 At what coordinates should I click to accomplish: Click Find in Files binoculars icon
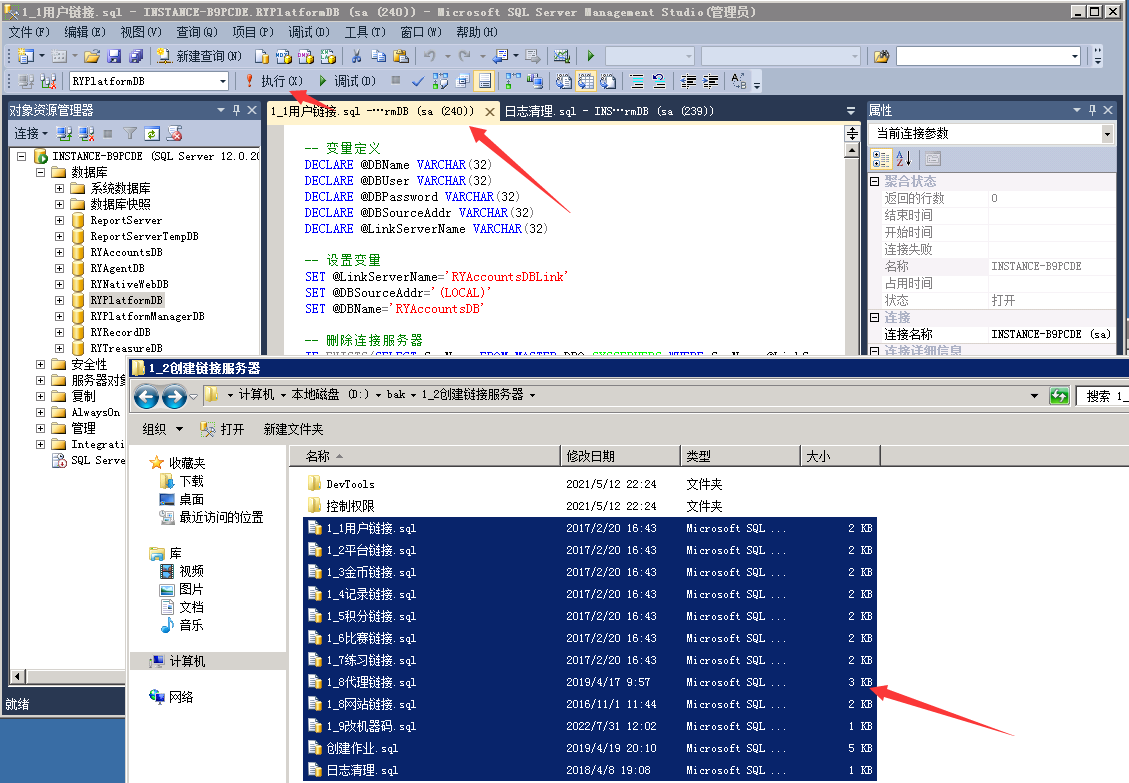point(881,56)
